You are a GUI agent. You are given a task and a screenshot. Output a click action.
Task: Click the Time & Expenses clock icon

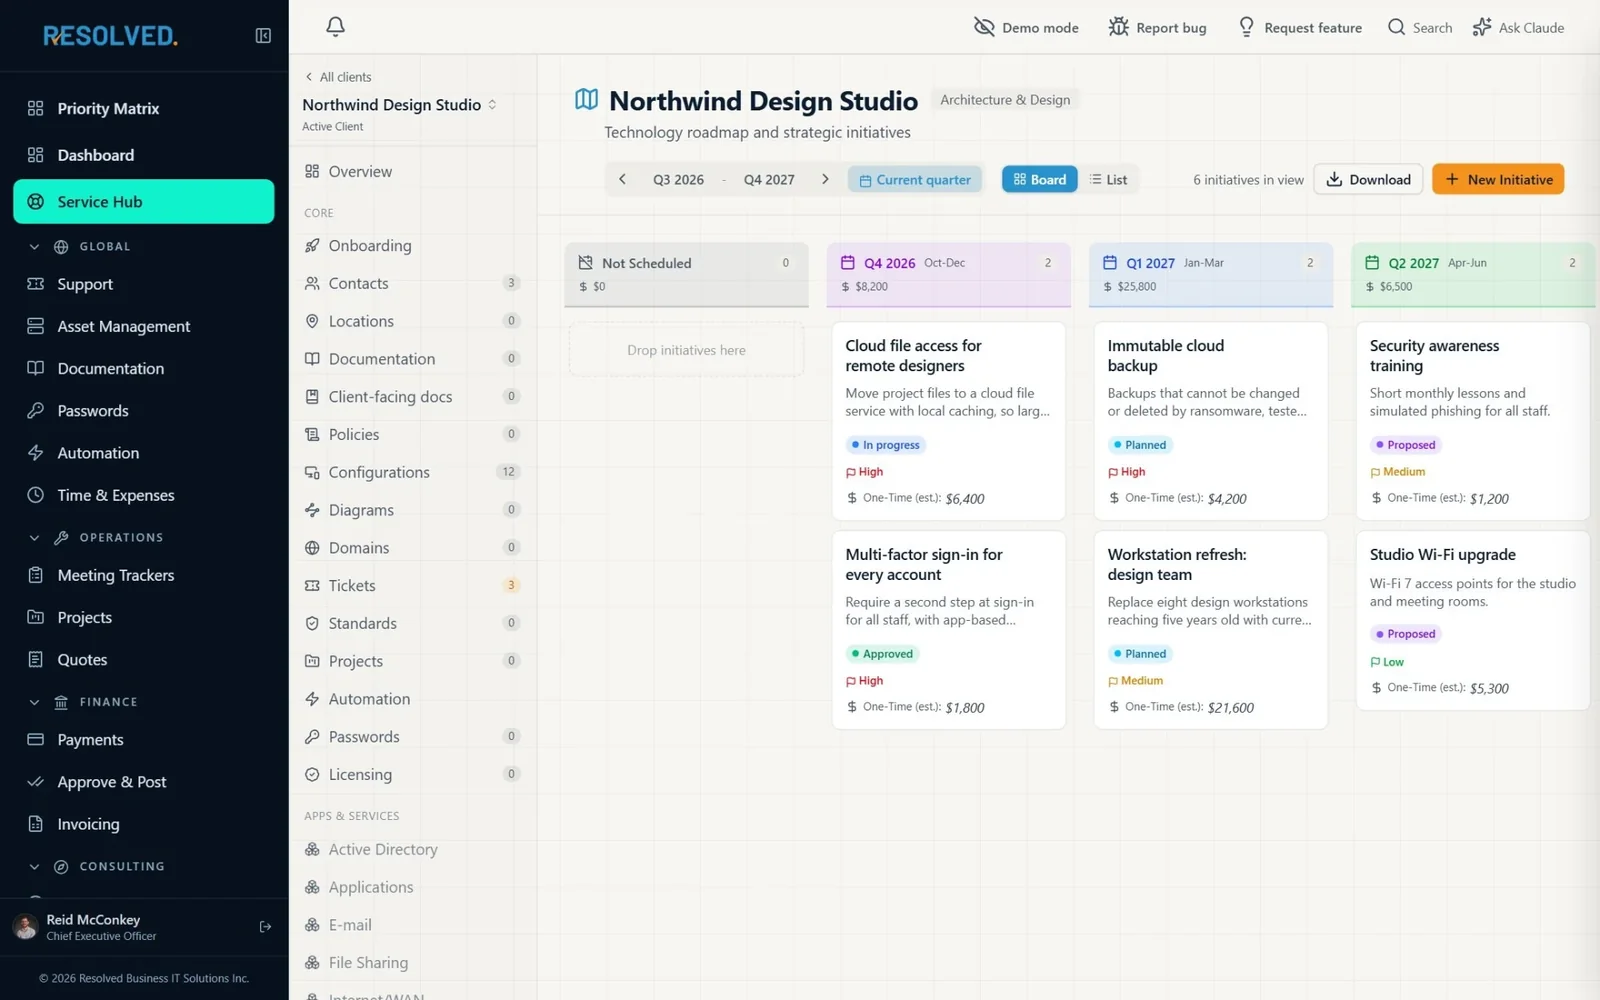point(35,495)
